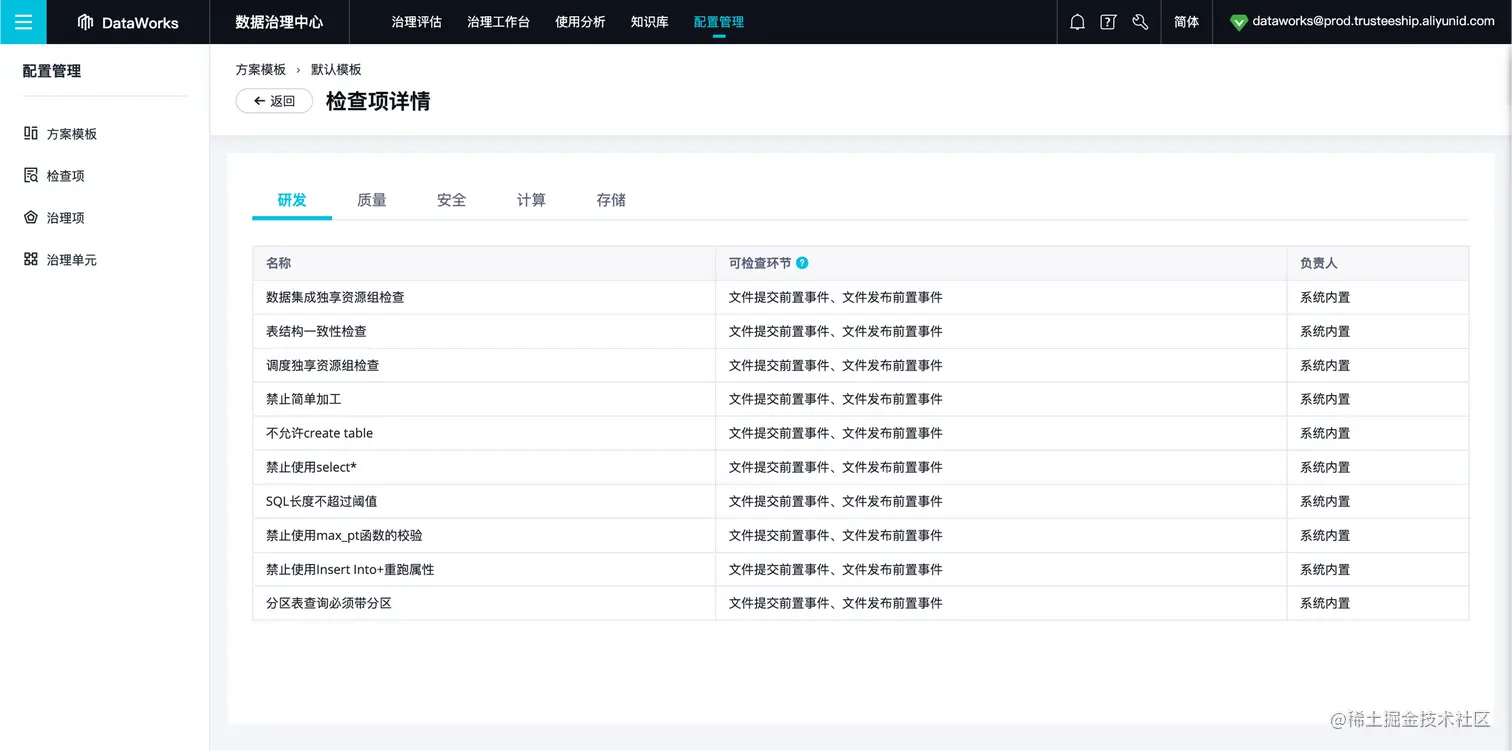Switch to the 质量 tab
The width and height of the screenshot is (1512, 751).
click(372, 200)
